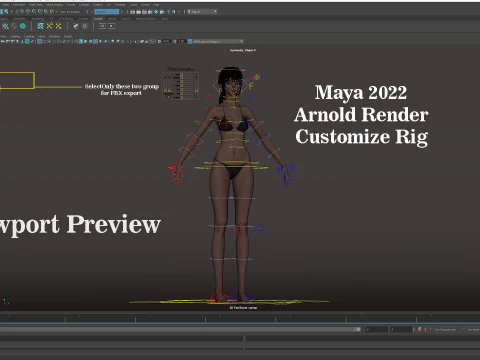Select the blue hand rig control

pos(286,173)
